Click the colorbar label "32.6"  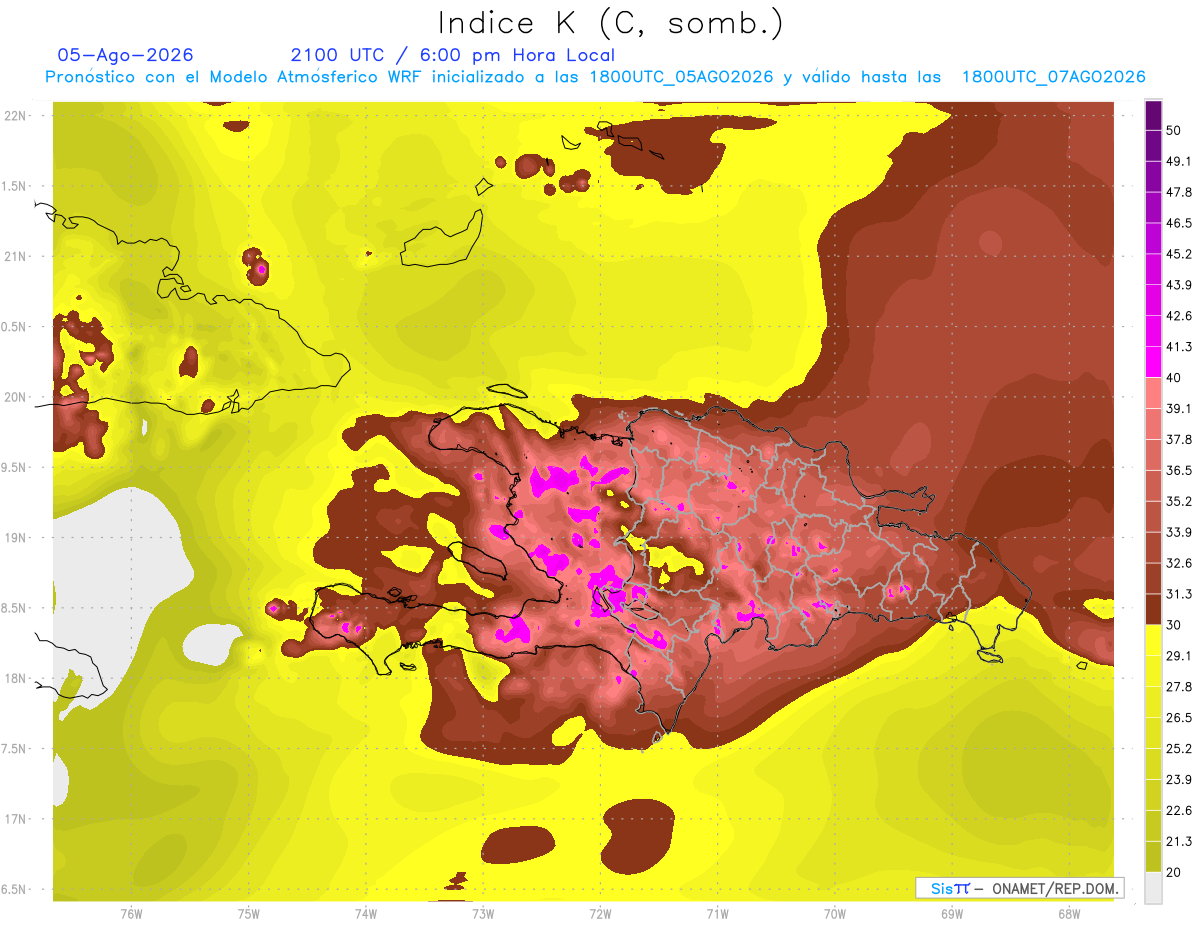(x=1179, y=563)
